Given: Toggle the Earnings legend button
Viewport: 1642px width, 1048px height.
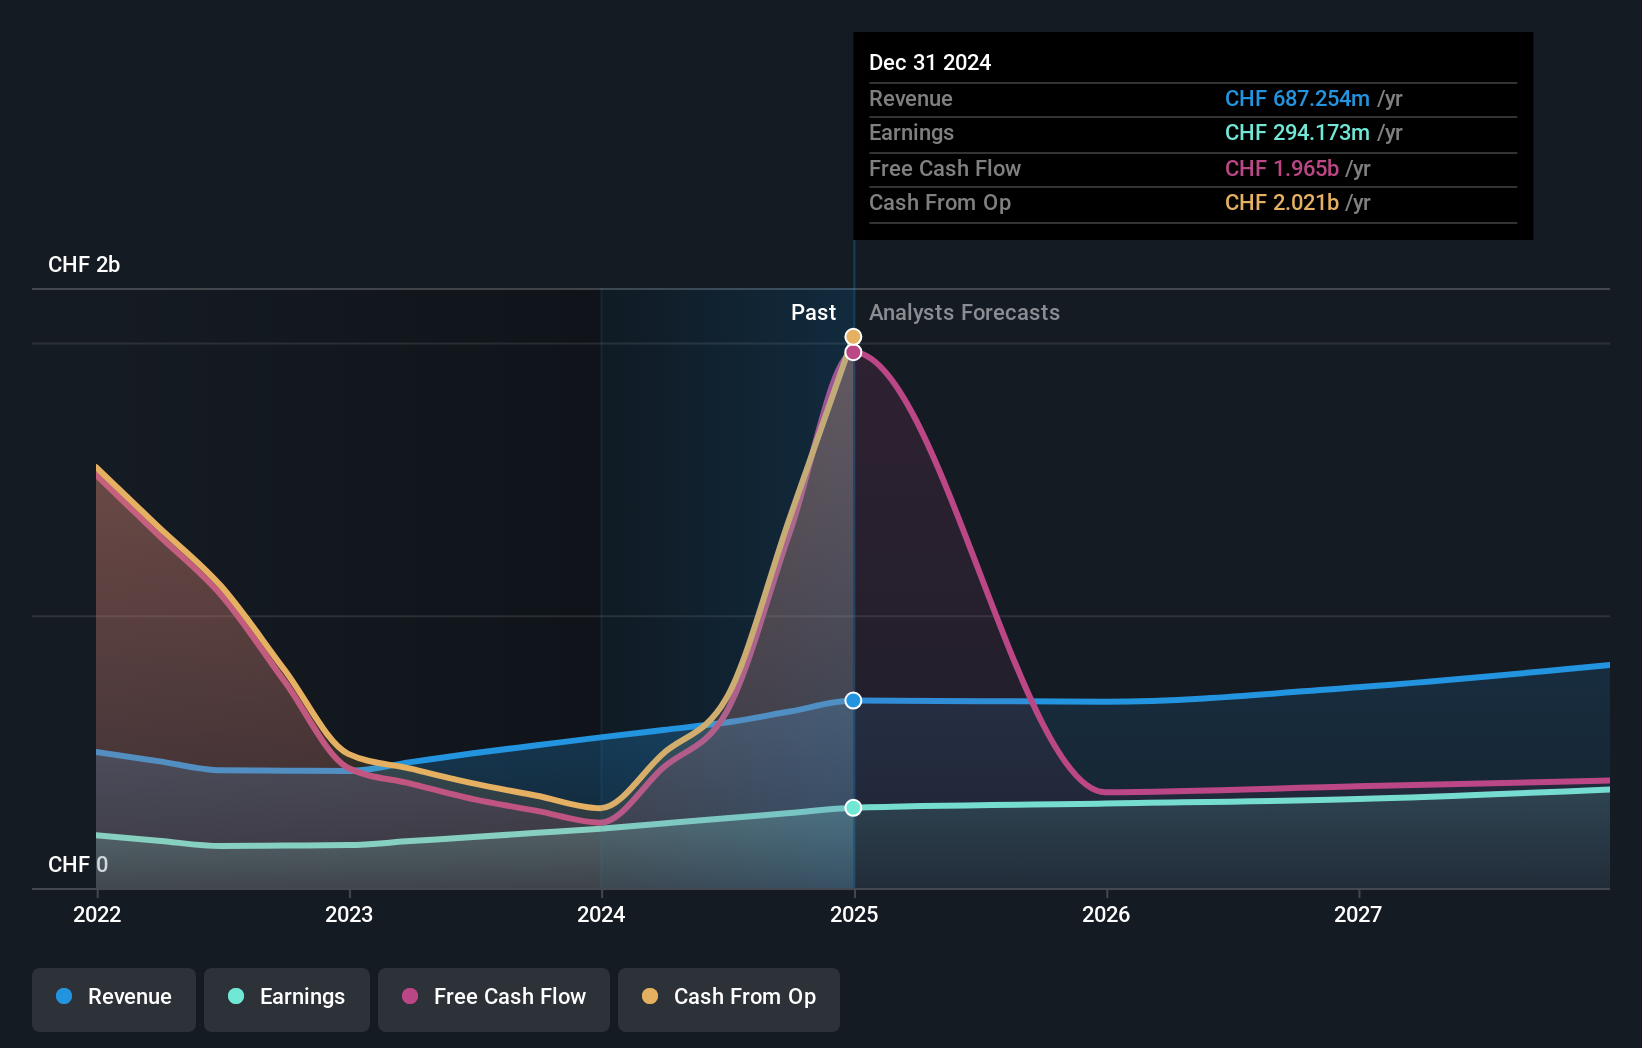Looking at the screenshot, I should click(x=287, y=999).
